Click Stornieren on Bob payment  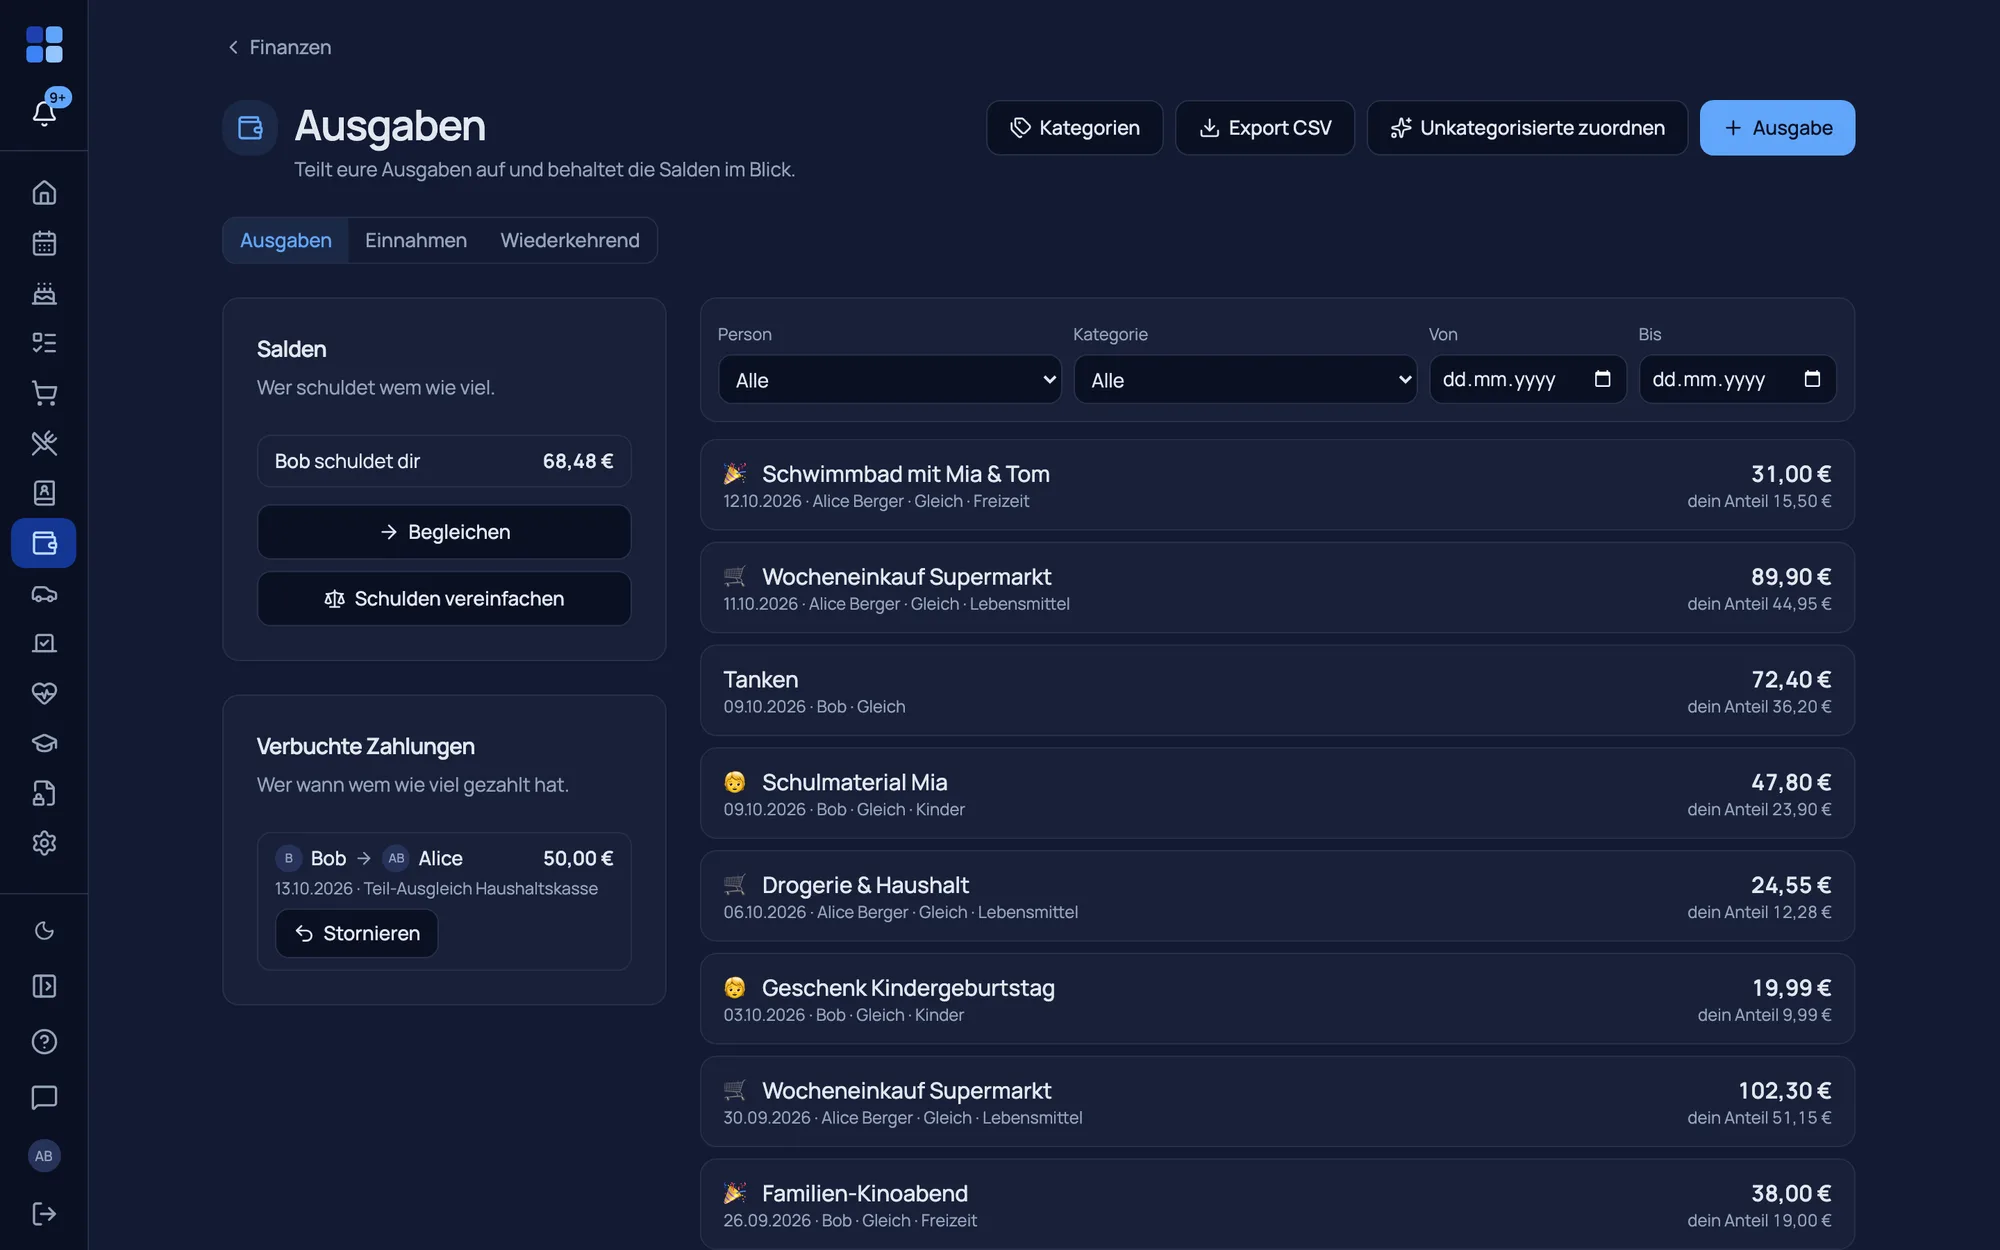[x=357, y=933]
